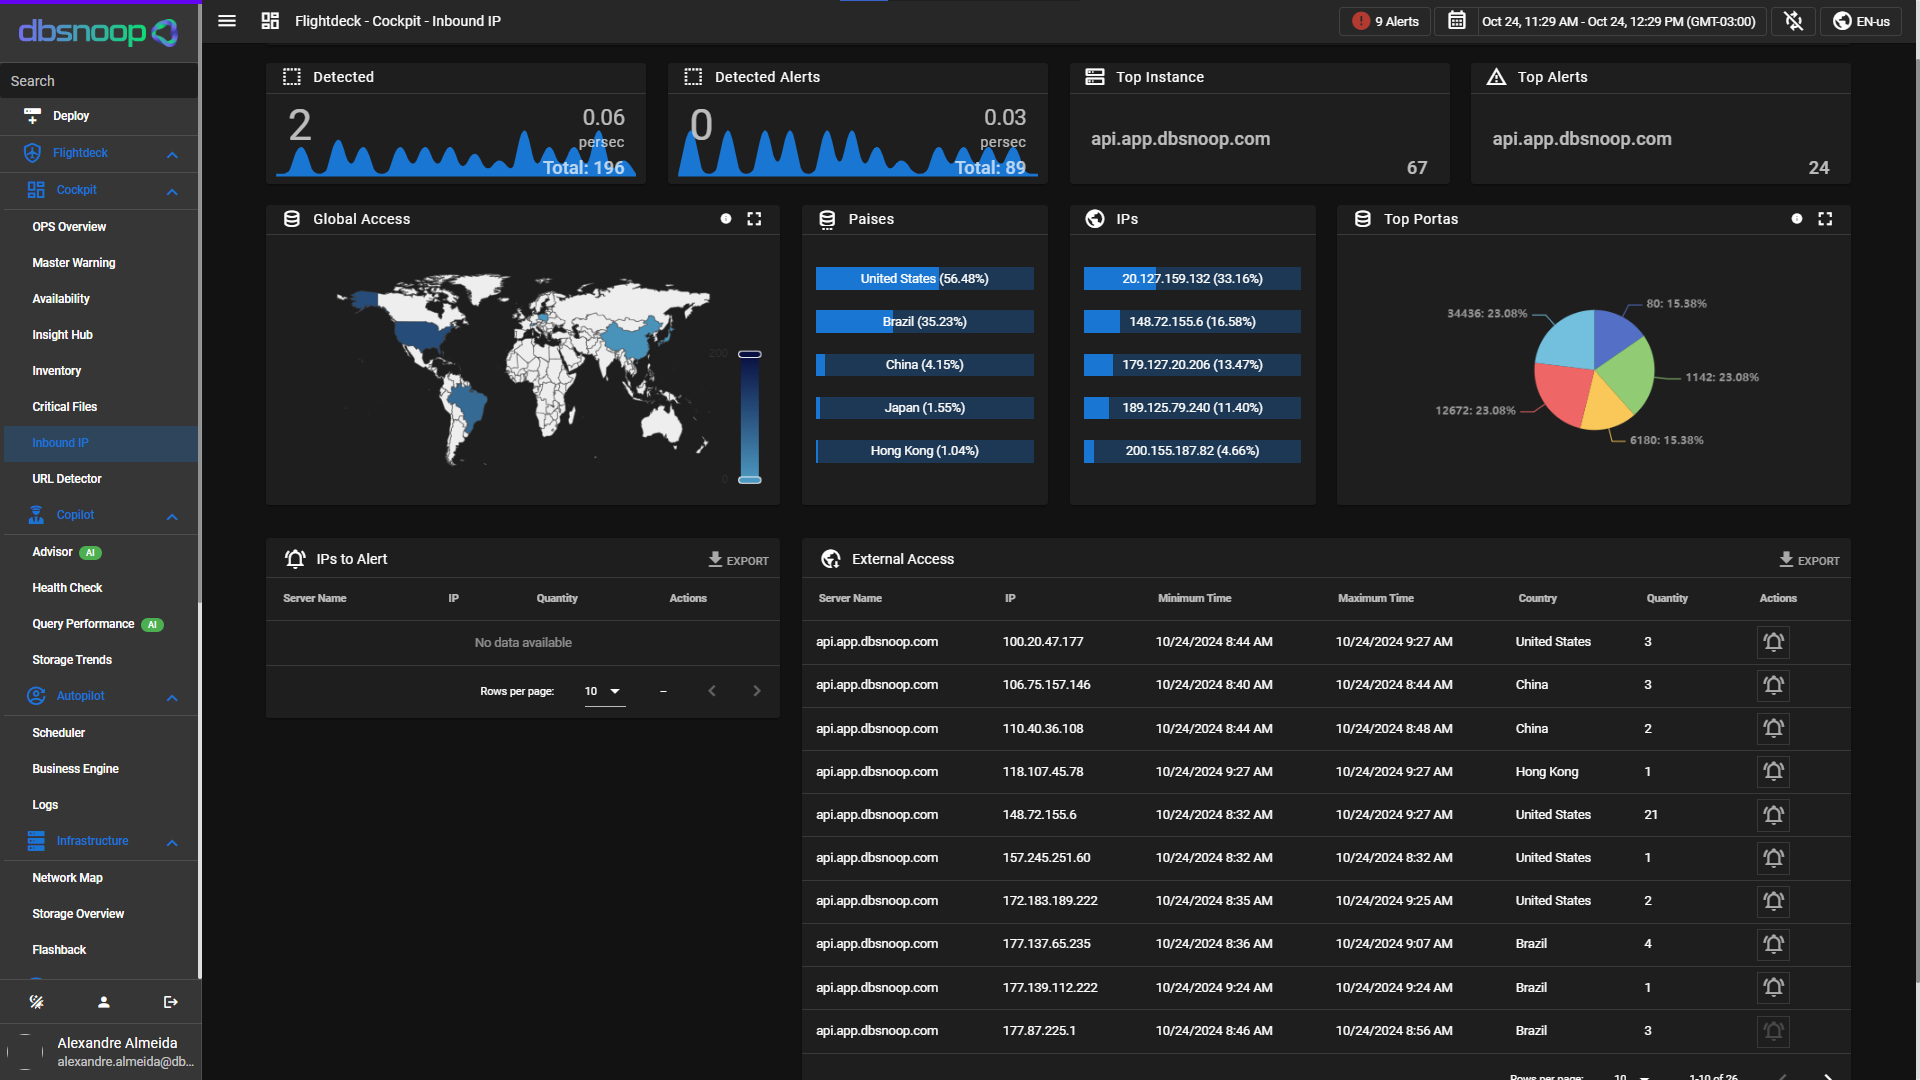Click alert bell for IP 106.75.157.146
Image resolution: width=1920 pixels, height=1080 pixels.
pyautogui.click(x=1773, y=685)
